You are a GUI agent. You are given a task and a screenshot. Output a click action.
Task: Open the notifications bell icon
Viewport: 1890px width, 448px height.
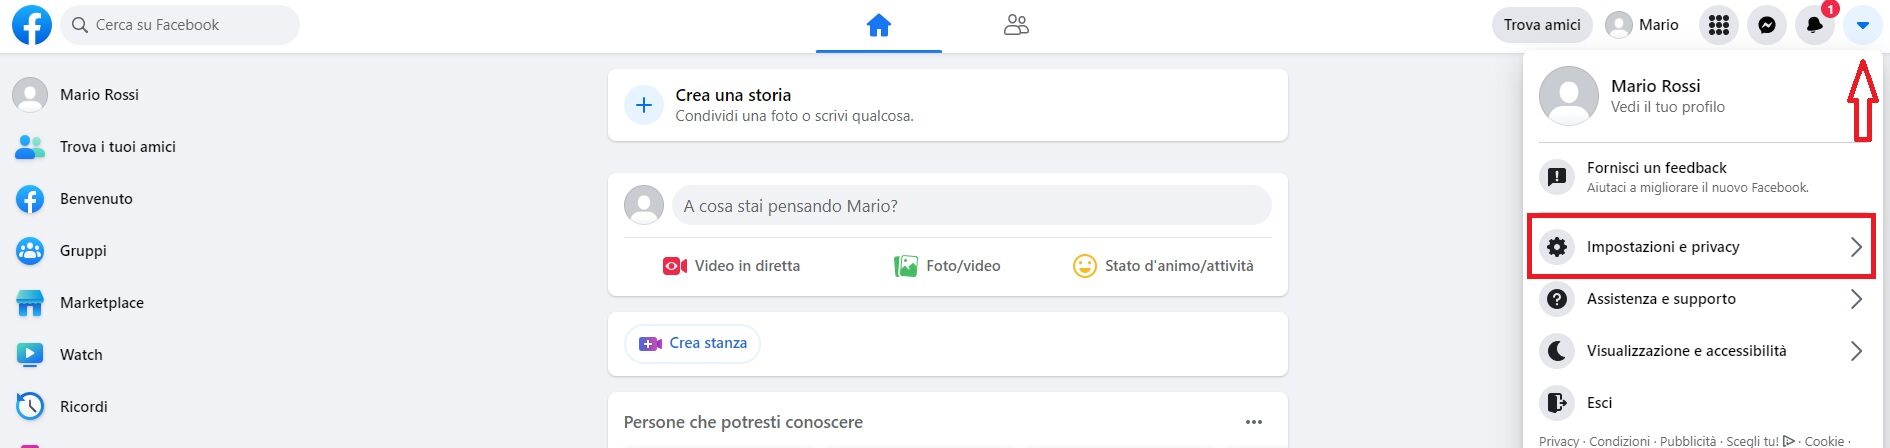click(x=1814, y=25)
